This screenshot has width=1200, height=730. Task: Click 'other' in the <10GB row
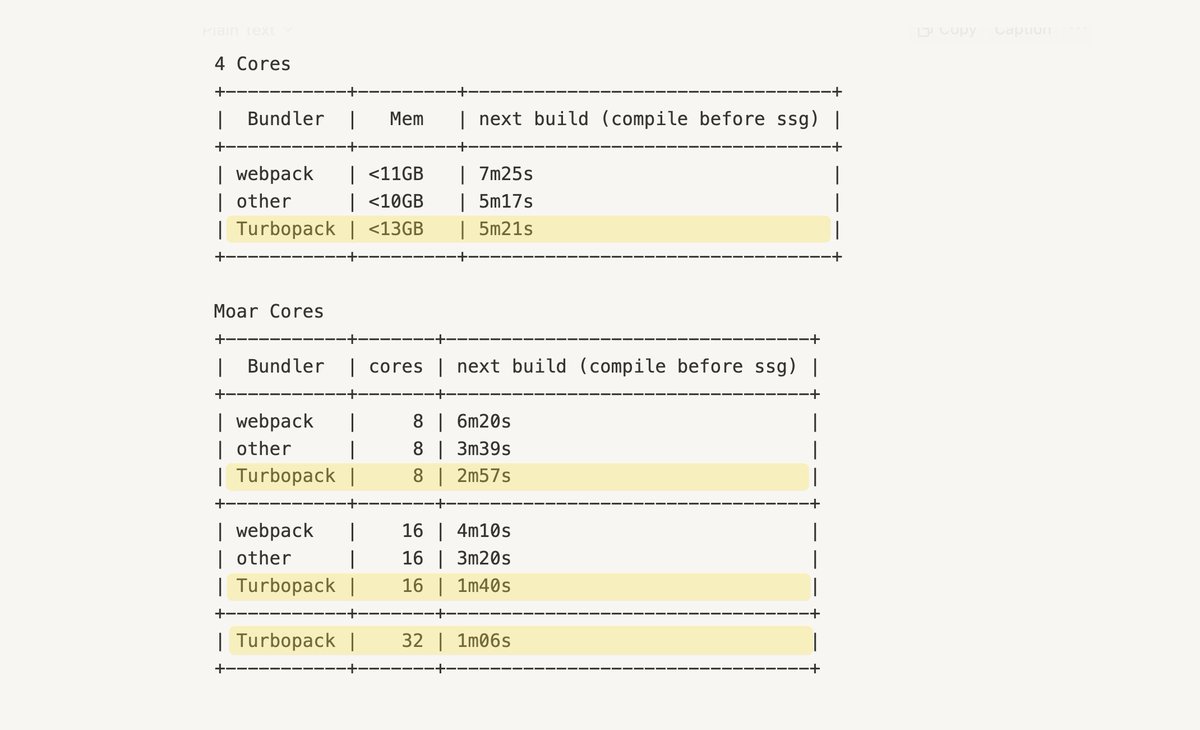point(264,201)
